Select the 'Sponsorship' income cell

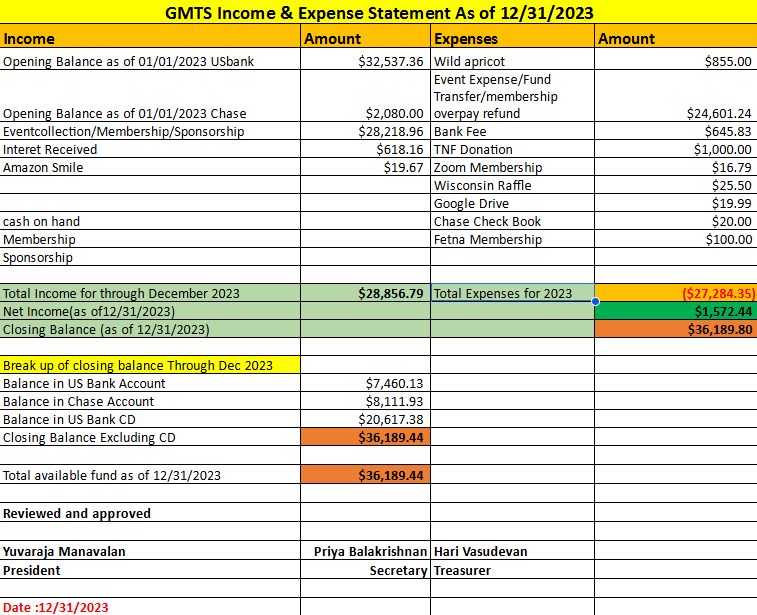[x=150, y=257]
